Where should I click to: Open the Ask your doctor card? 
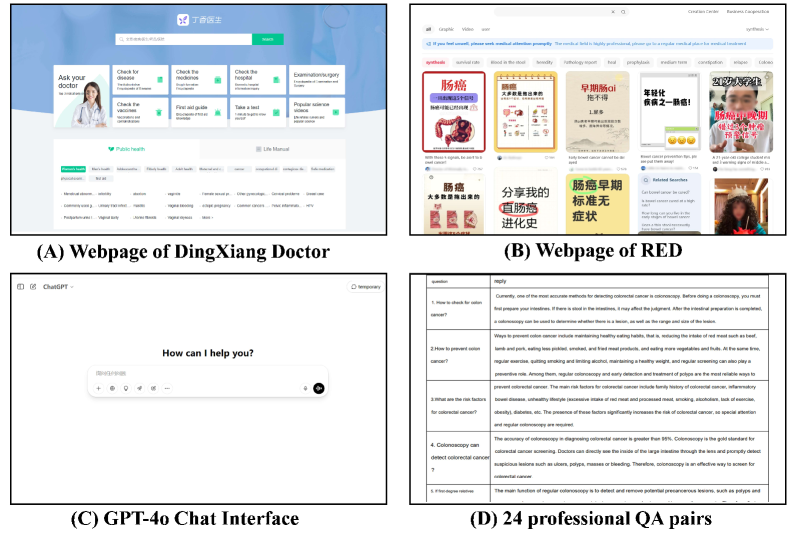coord(81,96)
